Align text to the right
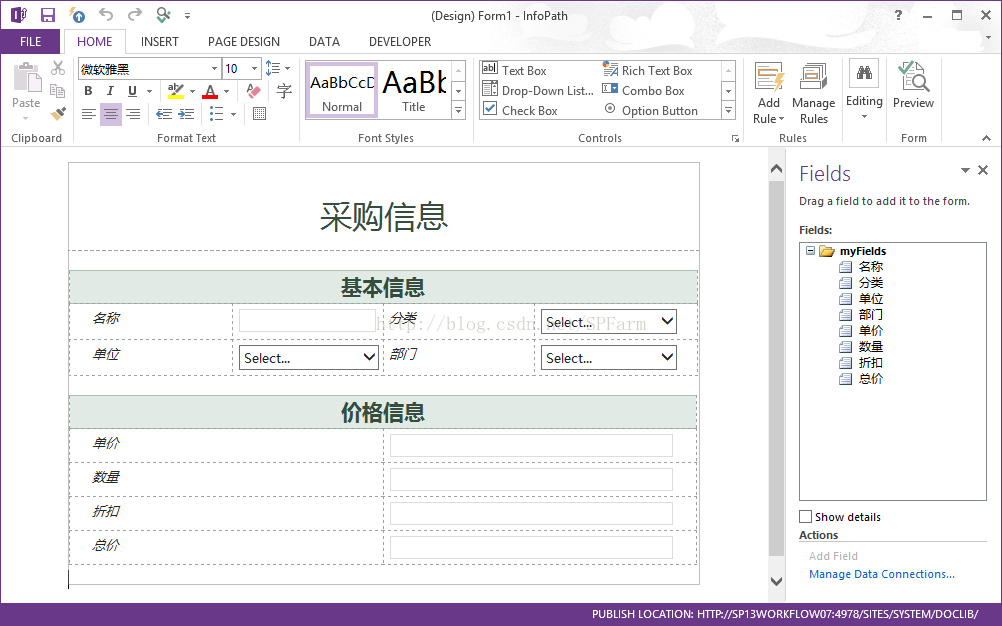This screenshot has width=1002, height=626. click(133, 114)
